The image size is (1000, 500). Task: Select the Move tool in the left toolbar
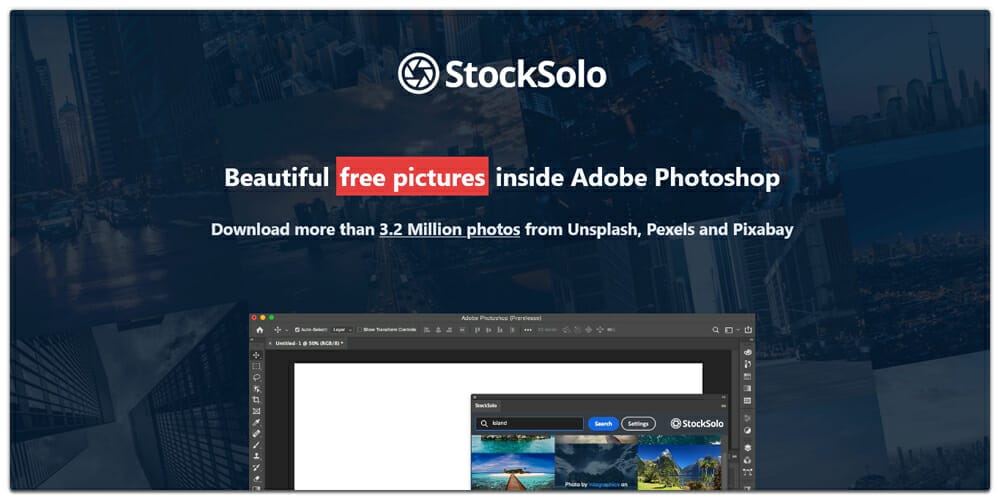pos(256,355)
